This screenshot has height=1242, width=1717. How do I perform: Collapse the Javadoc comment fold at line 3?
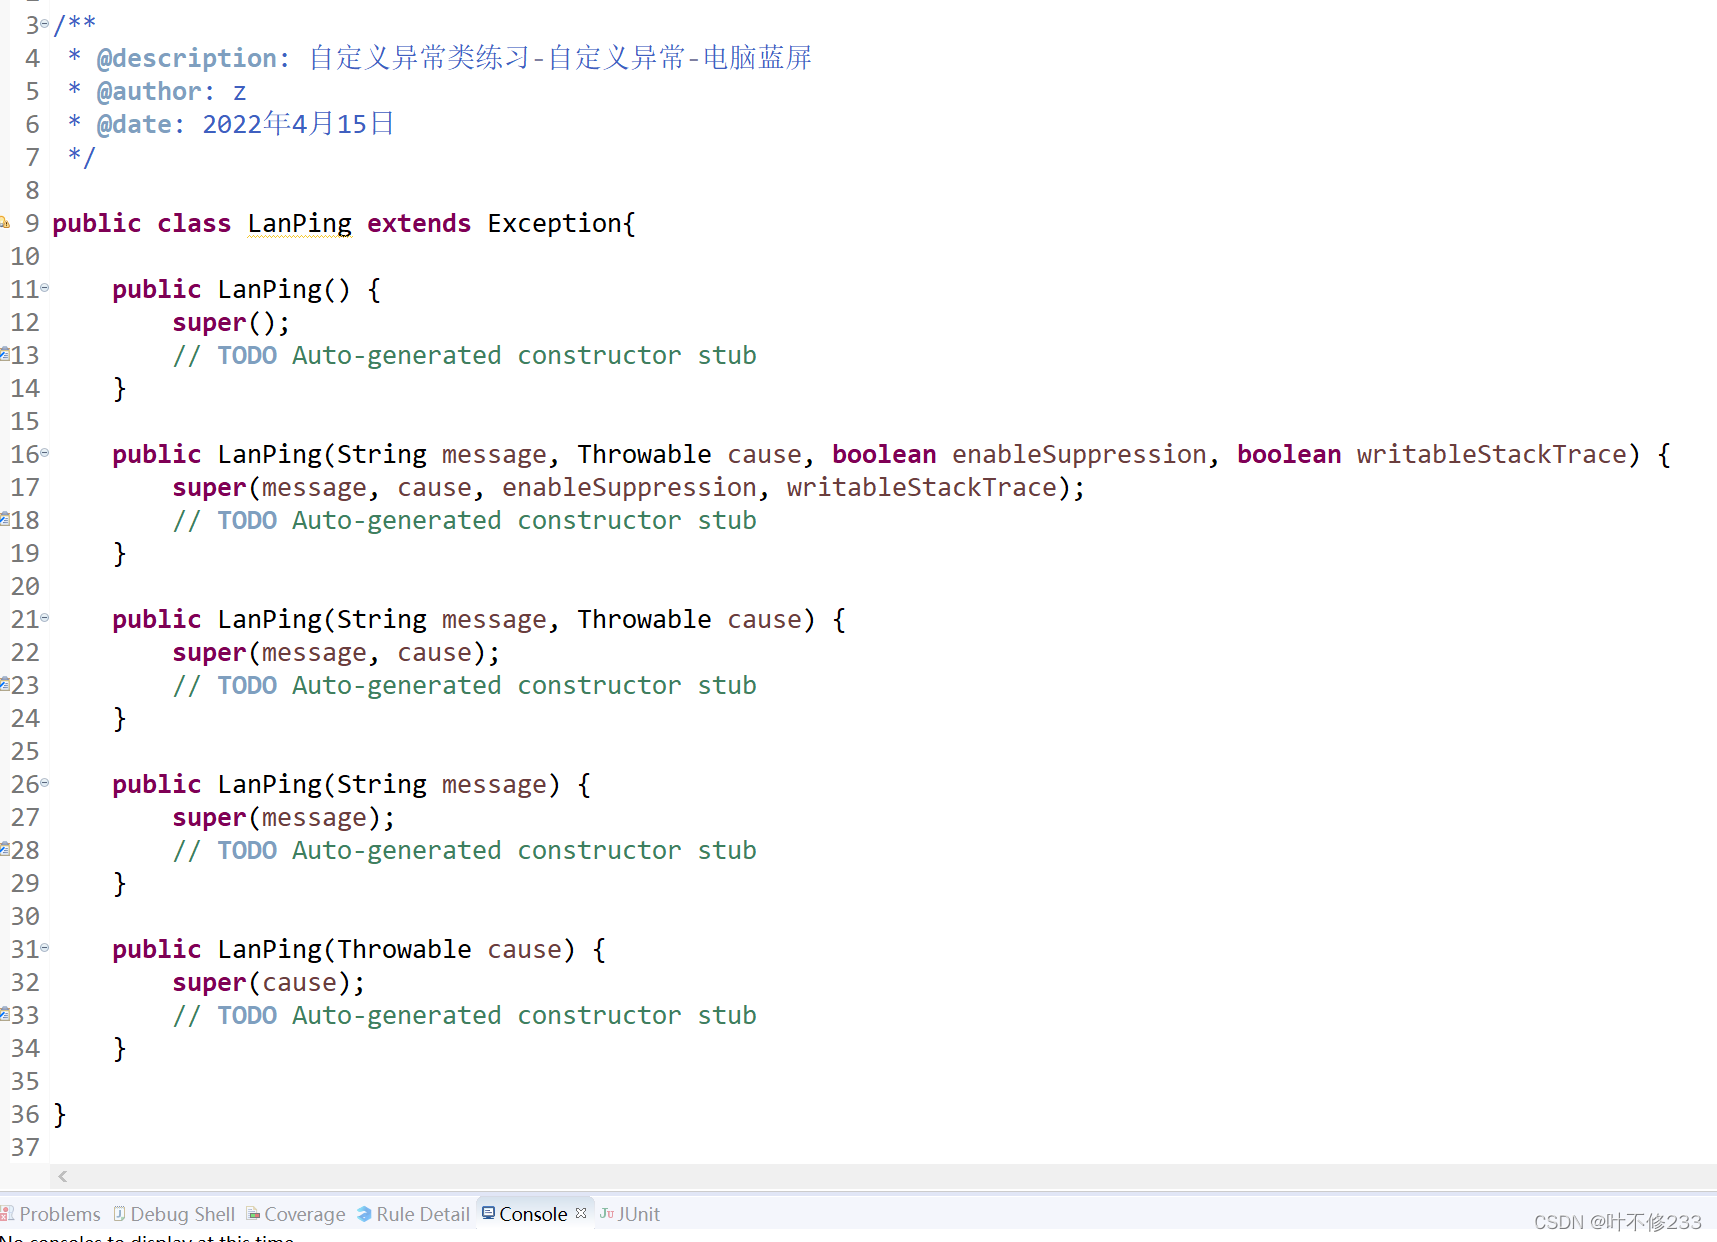[x=44, y=23]
